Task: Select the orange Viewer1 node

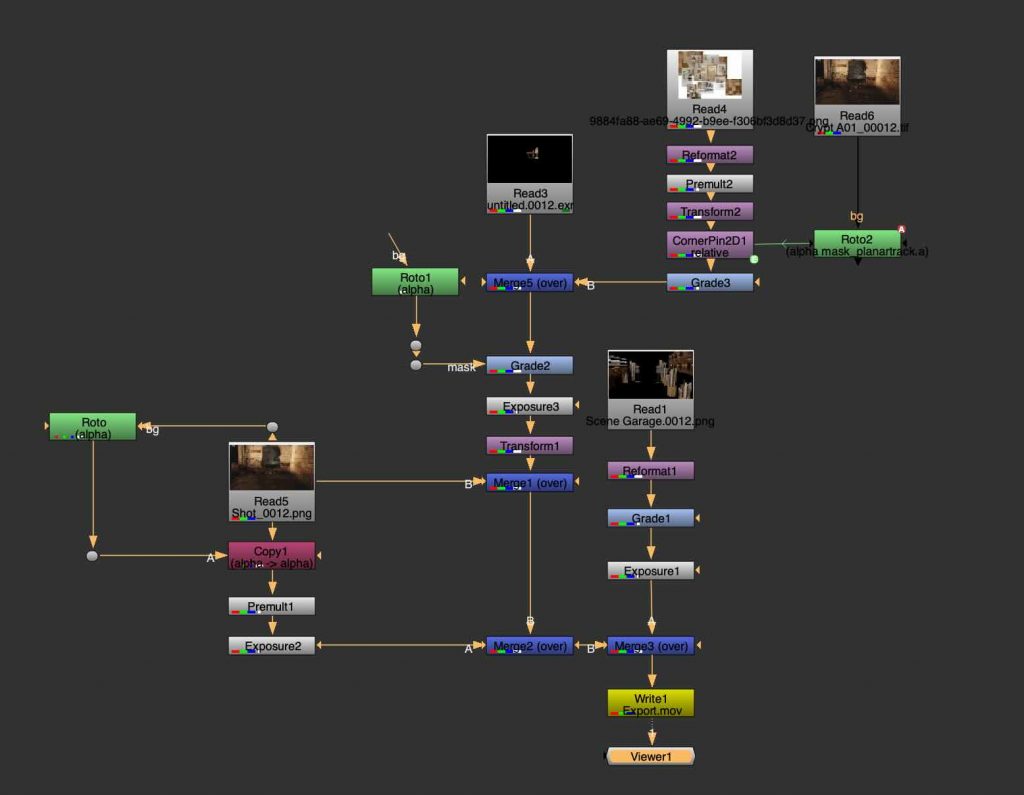Action: [x=650, y=756]
